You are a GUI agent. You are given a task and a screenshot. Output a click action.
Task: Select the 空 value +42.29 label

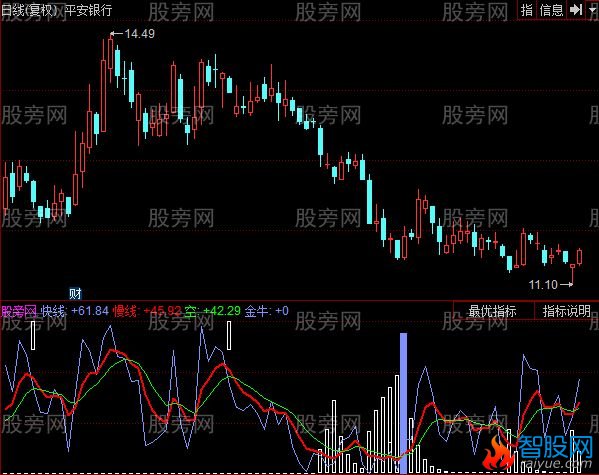point(212,311)
